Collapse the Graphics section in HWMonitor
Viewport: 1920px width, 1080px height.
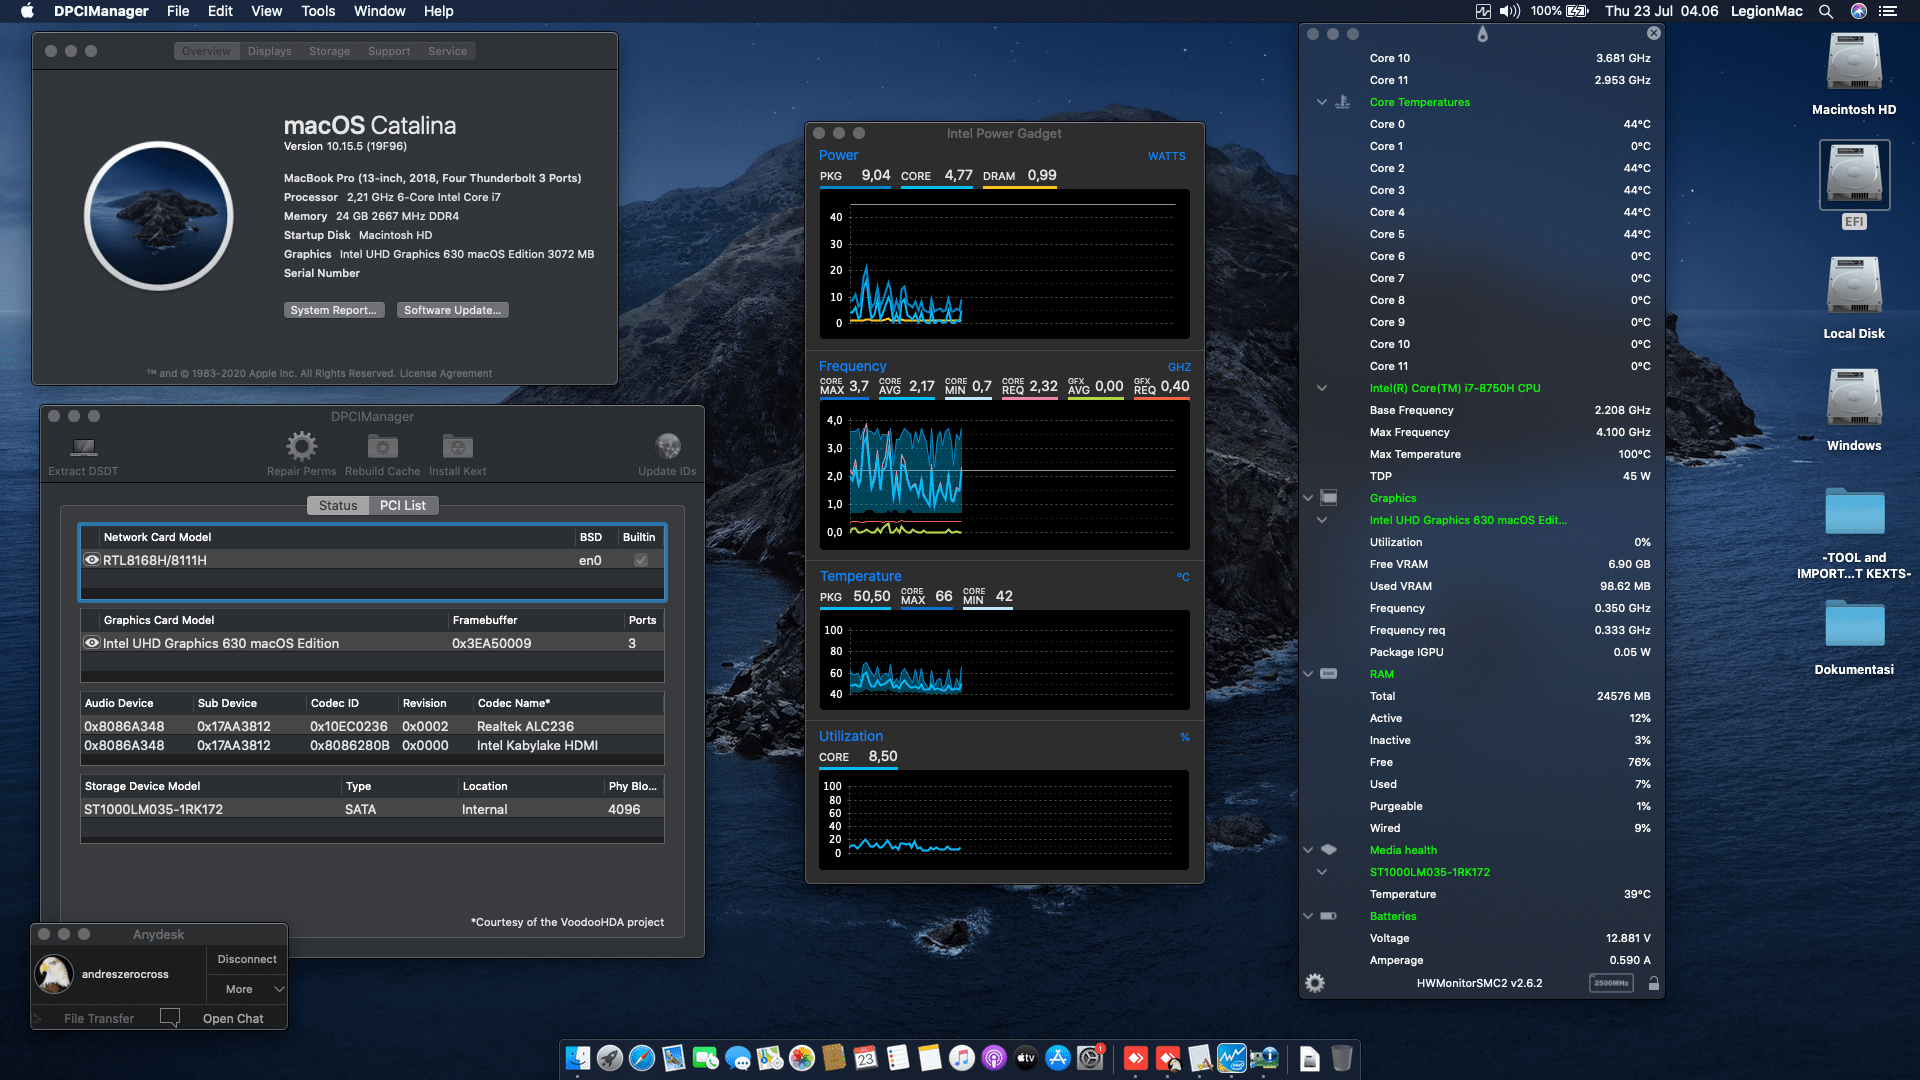(x=1308, y=498)
